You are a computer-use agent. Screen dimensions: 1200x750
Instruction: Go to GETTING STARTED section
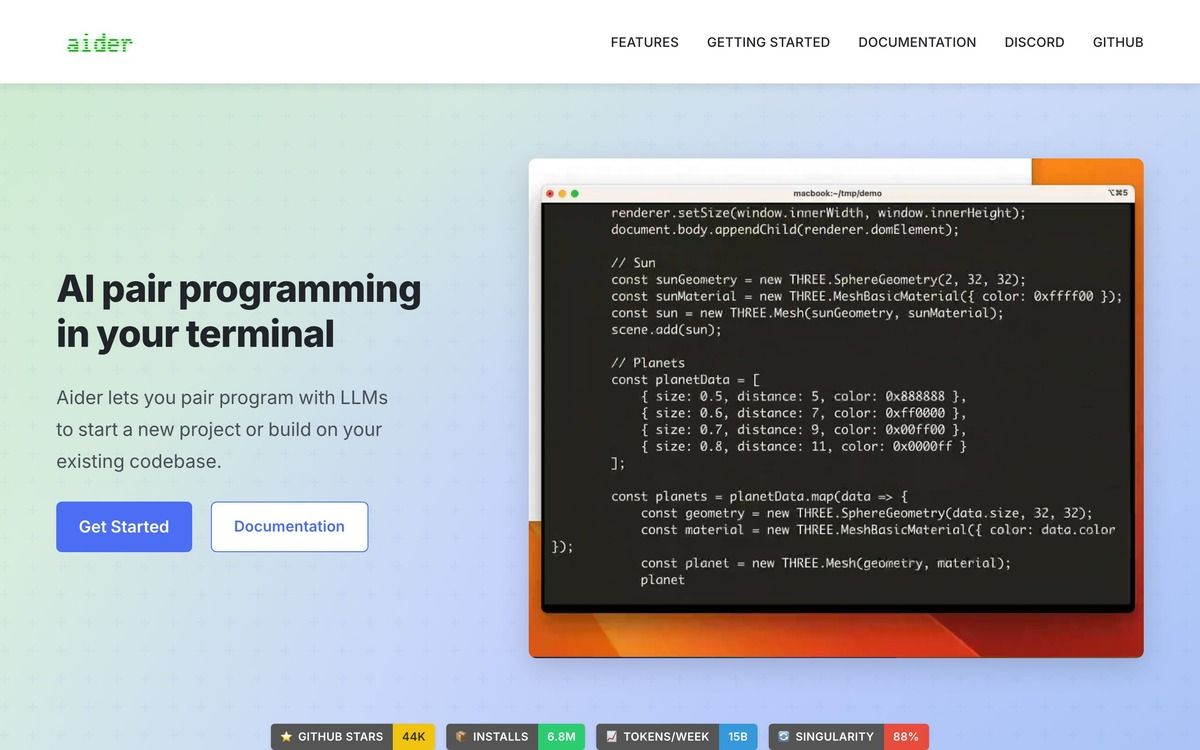point(768,42)
